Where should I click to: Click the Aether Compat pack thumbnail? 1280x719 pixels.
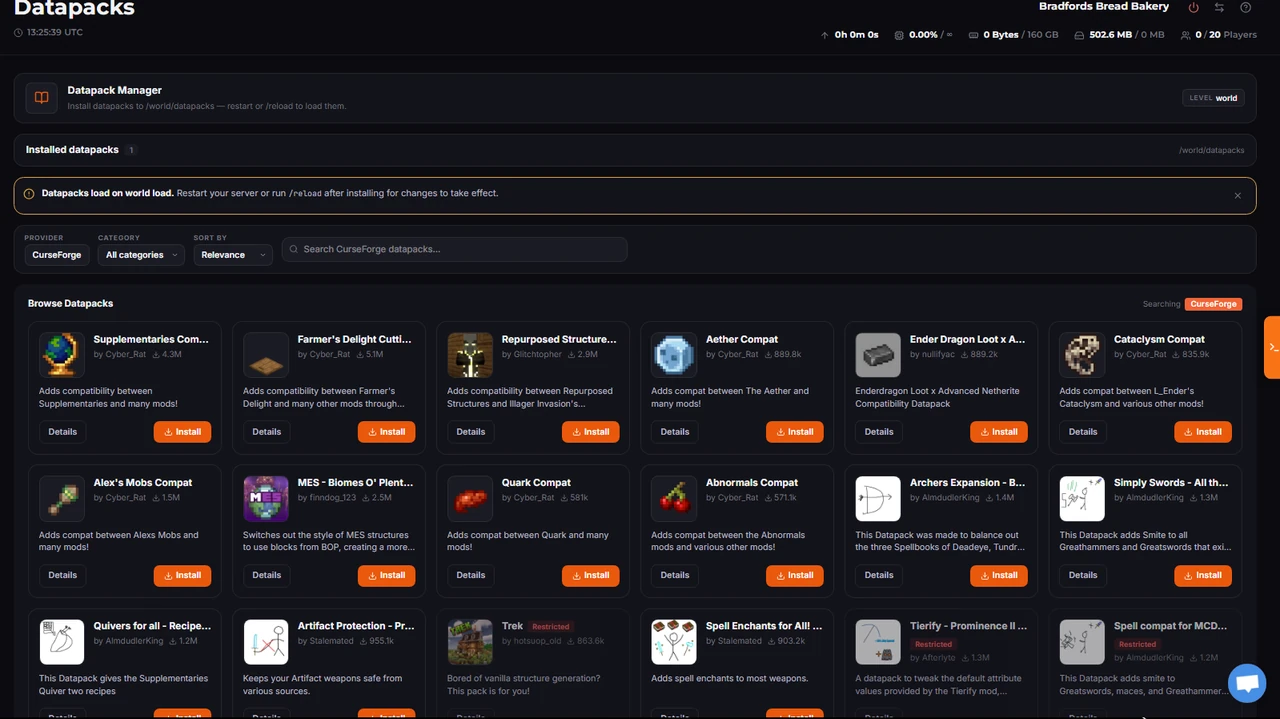(x=674, y=355)
